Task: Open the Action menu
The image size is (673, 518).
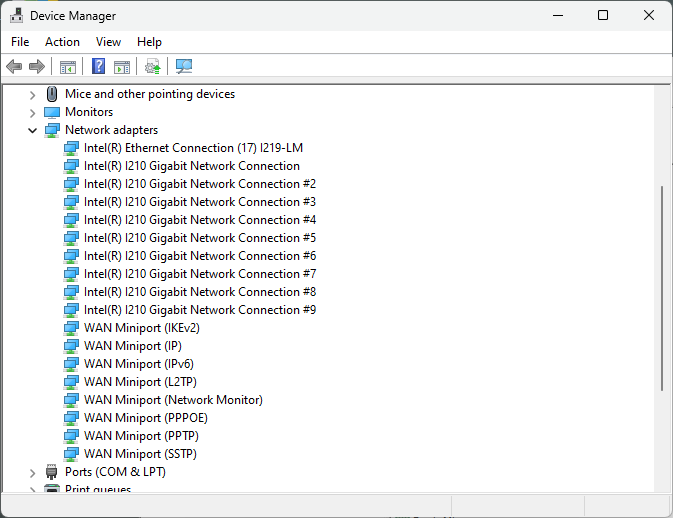Action: [62, 42]
